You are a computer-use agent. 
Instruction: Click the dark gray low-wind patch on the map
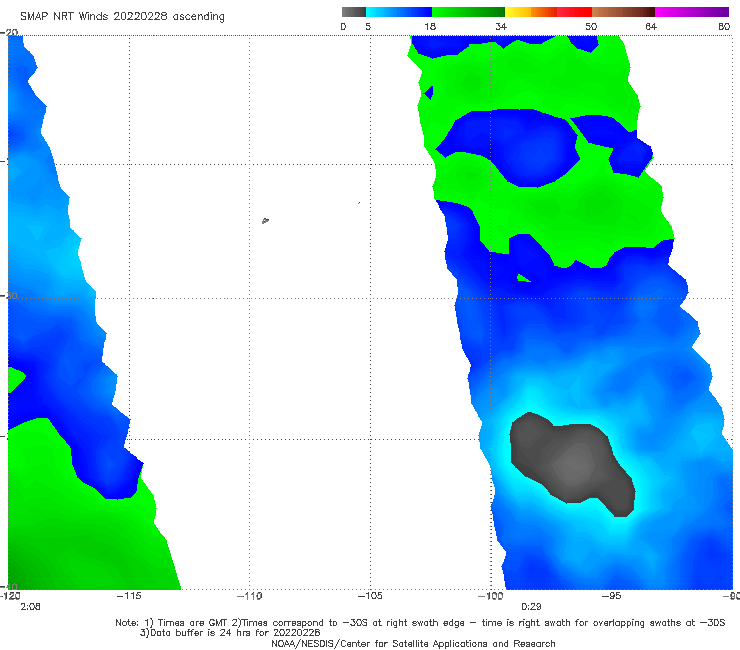click(x=572, y=463)
